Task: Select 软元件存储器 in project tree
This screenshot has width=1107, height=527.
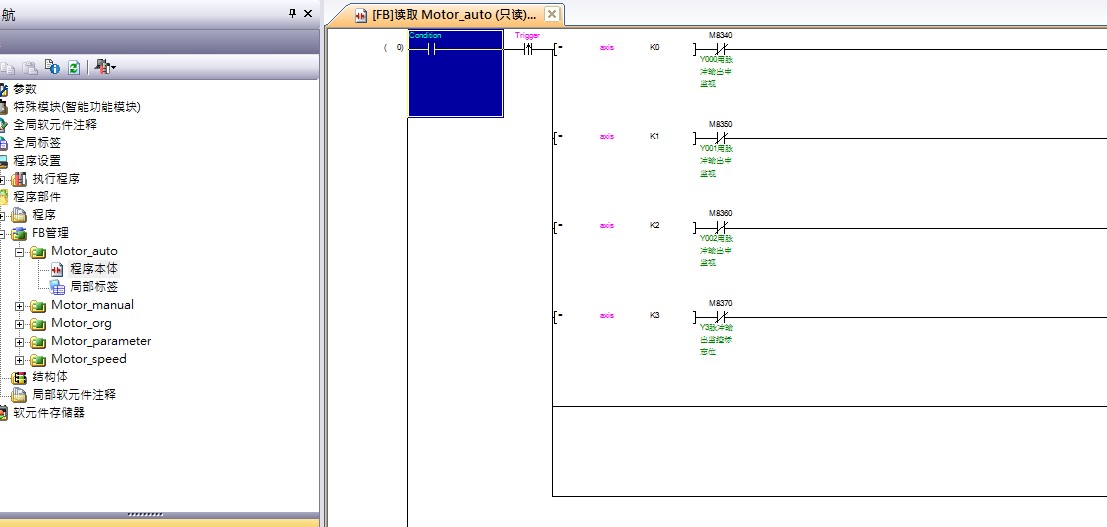Action: click(48, 413)
